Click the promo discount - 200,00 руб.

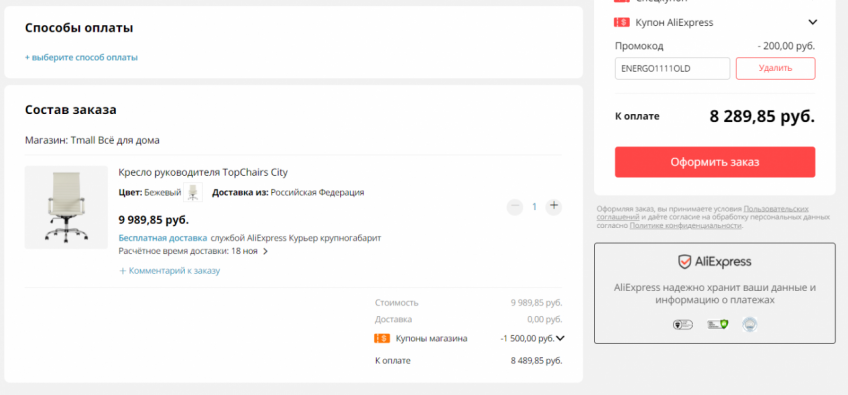[786, 46]
